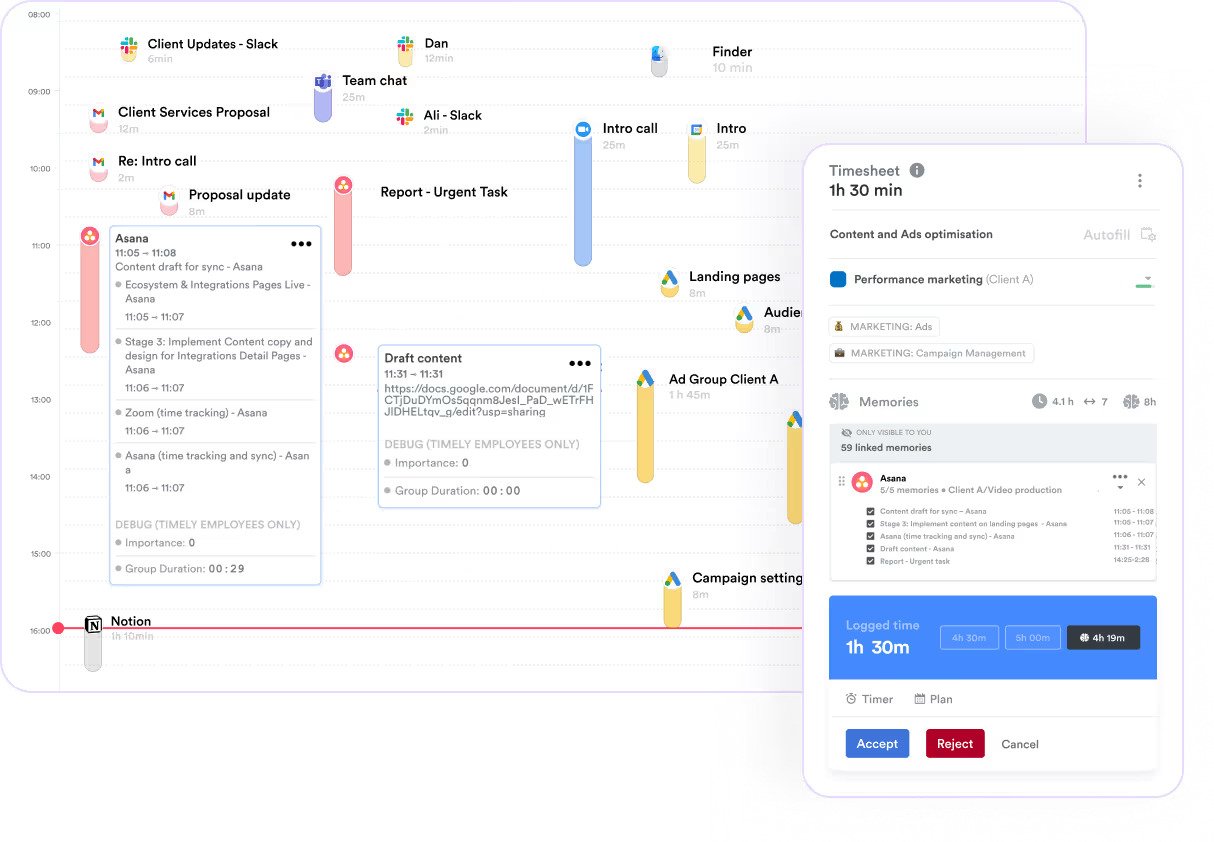Click the Notion icon on the timeline

(x=93, y=625)
